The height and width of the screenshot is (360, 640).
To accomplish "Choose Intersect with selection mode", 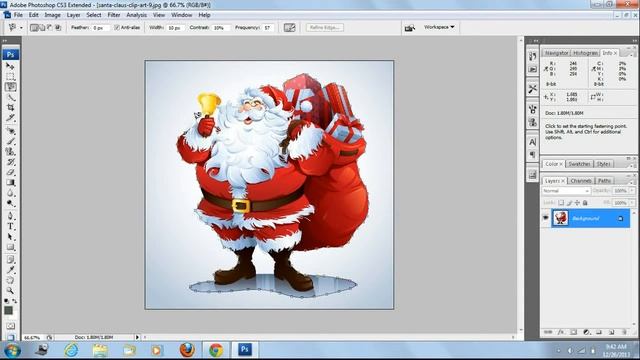I will [58, 28].
